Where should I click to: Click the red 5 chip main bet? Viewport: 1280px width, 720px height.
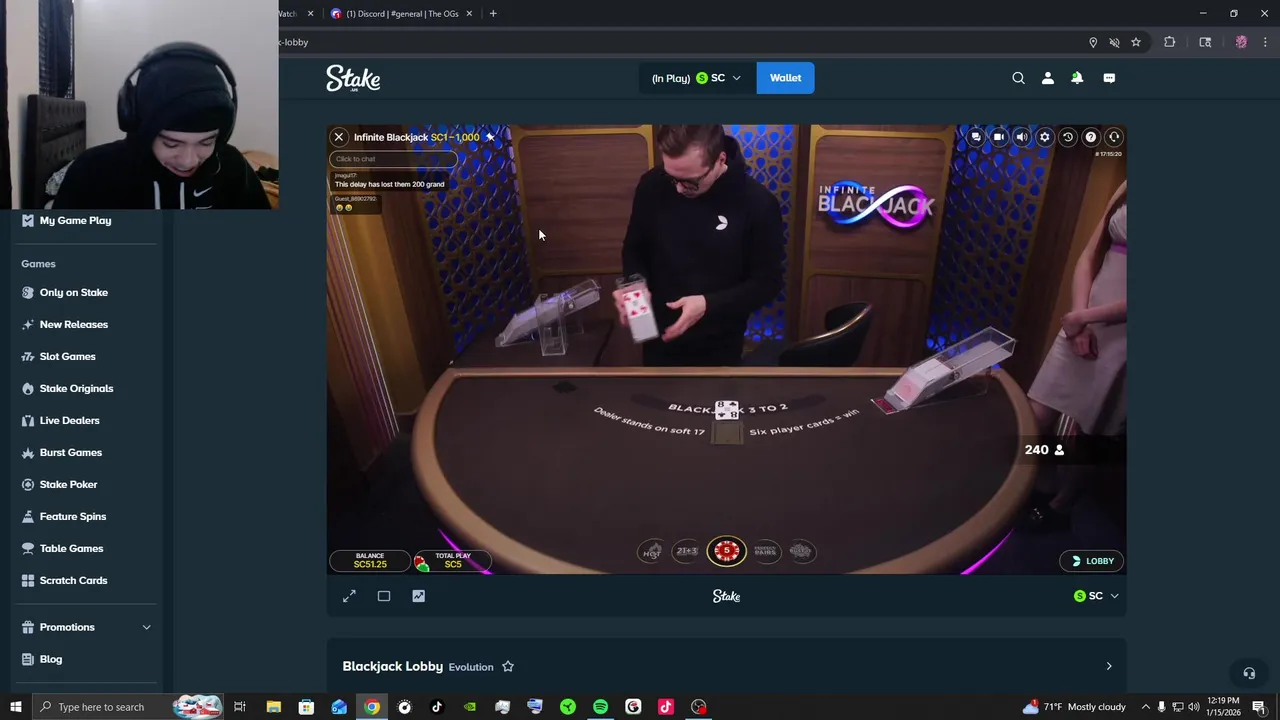727,551
